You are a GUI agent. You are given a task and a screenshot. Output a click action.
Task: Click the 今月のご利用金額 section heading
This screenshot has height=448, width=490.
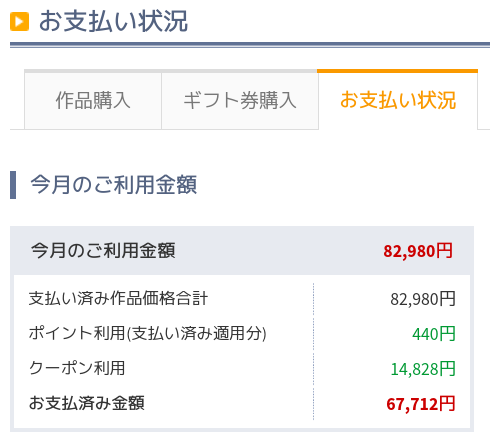click(113, 184)
